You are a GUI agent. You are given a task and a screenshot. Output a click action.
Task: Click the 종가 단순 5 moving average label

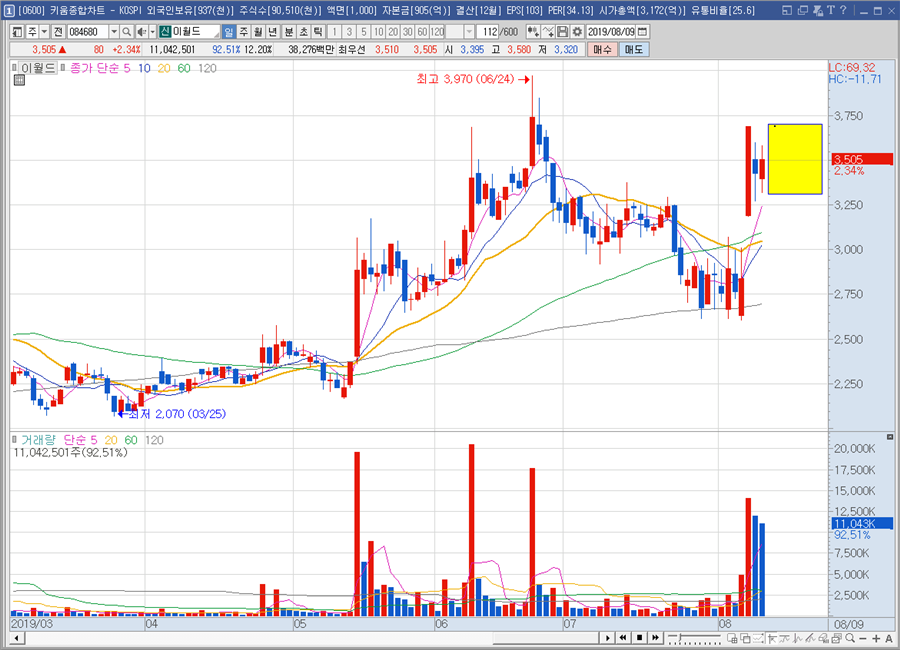100,68
